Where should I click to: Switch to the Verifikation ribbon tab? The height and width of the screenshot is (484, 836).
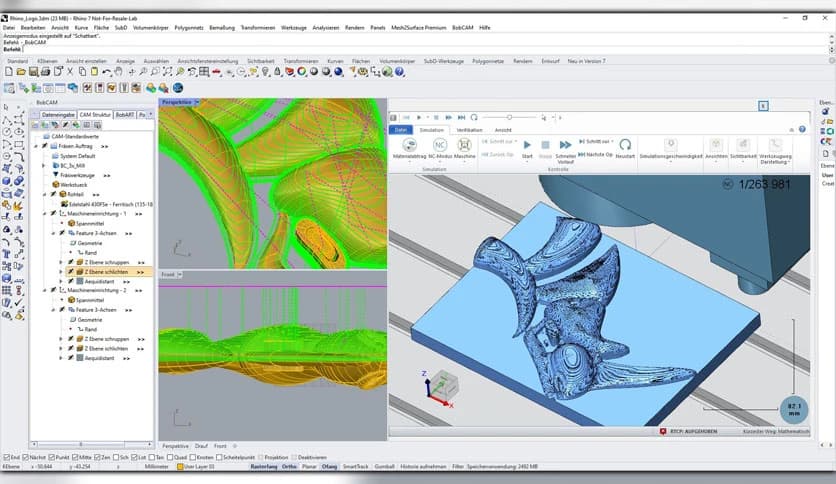coord(469,130)
